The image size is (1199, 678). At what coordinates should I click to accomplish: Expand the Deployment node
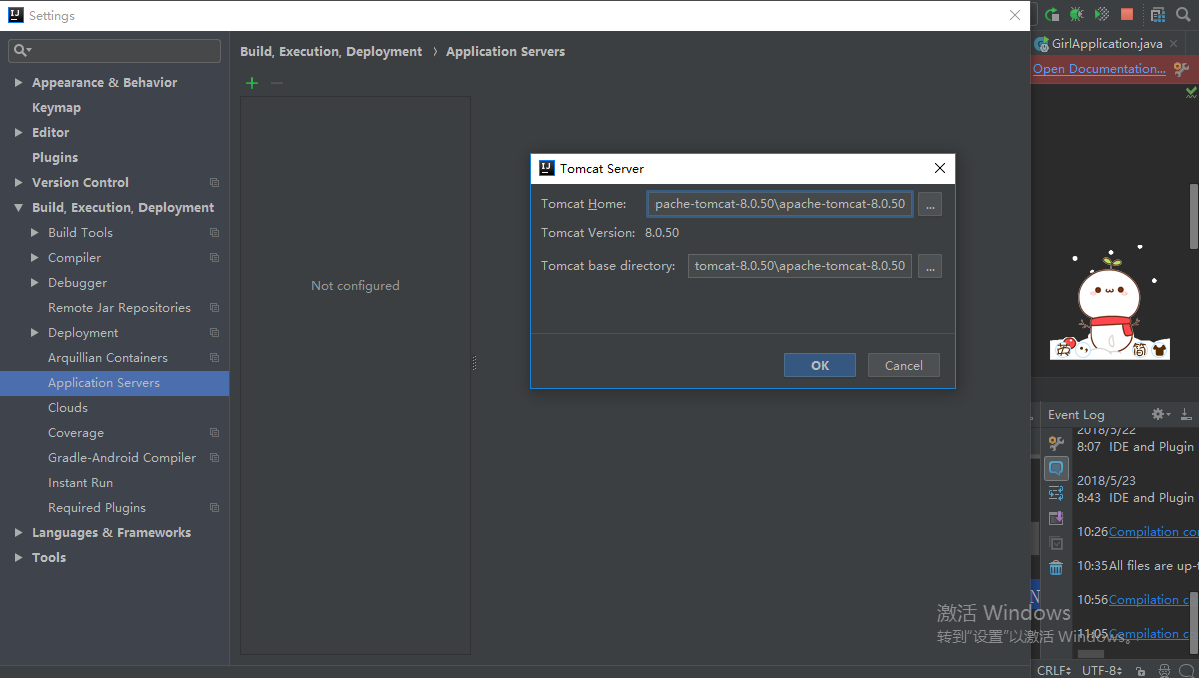click(34, 333)
